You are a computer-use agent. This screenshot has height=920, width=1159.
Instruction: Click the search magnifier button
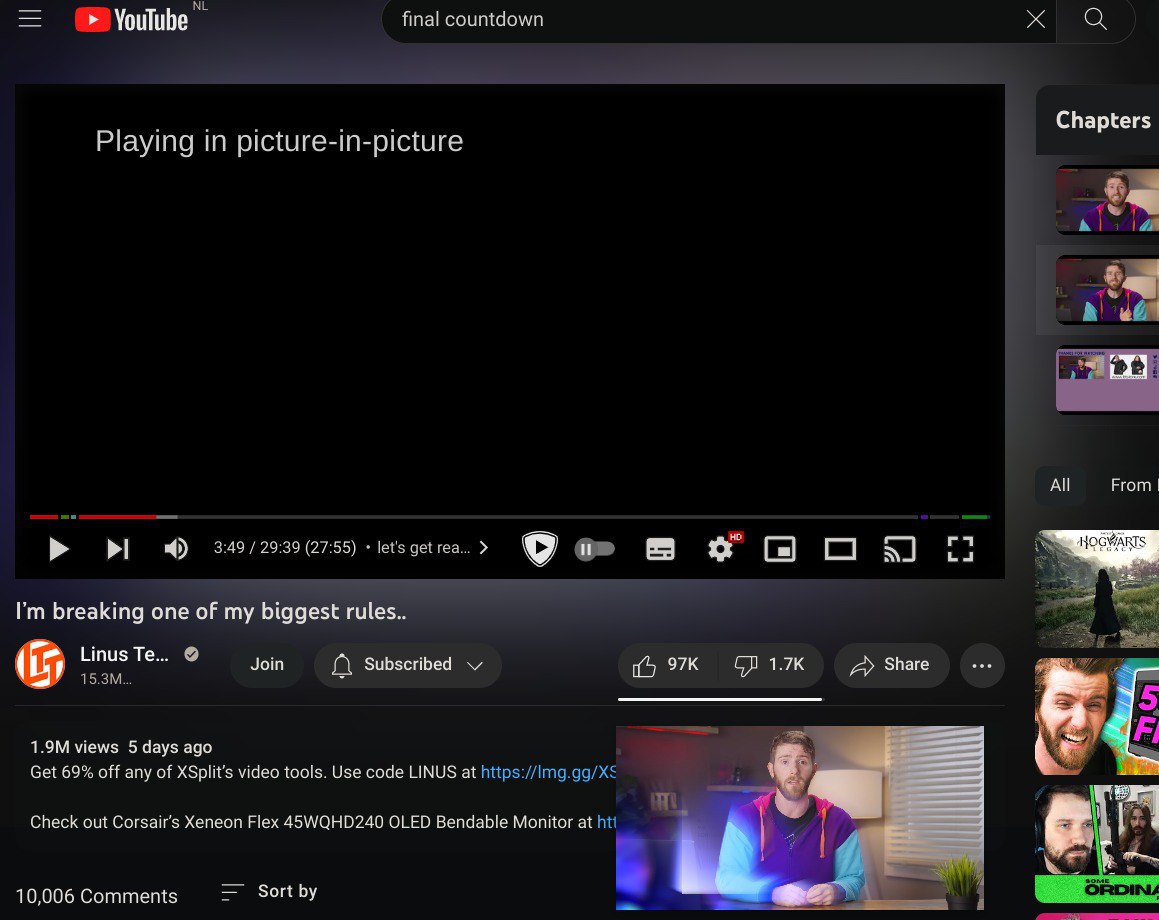click(1095, 20)
